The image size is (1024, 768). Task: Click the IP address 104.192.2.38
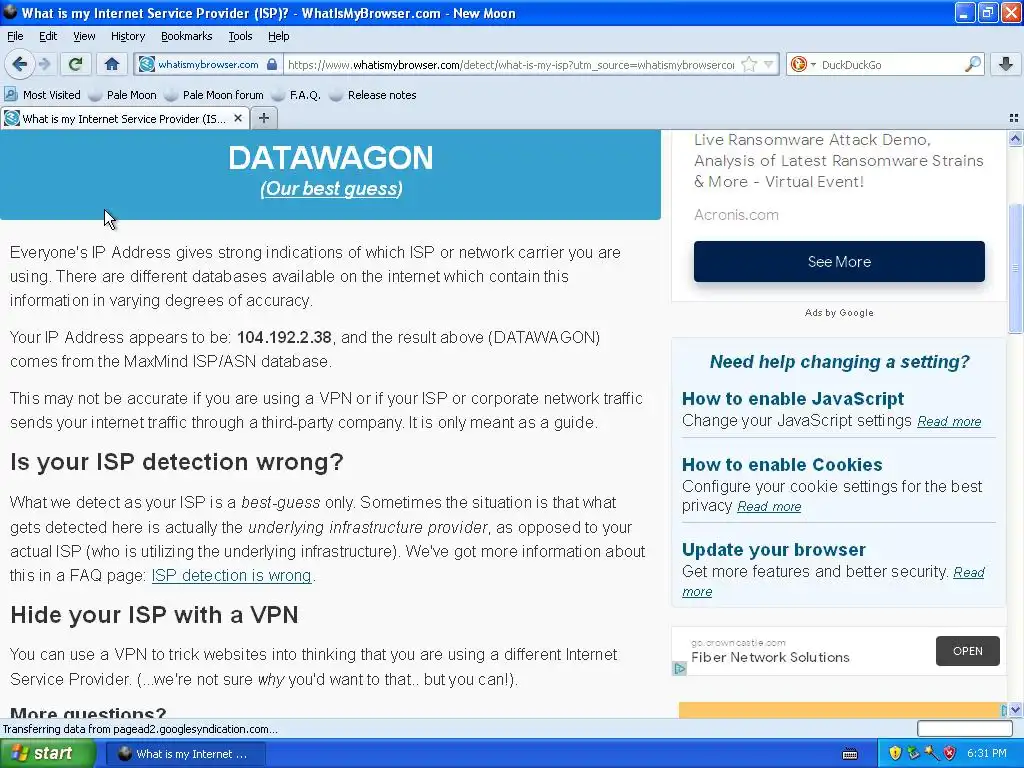284,337
